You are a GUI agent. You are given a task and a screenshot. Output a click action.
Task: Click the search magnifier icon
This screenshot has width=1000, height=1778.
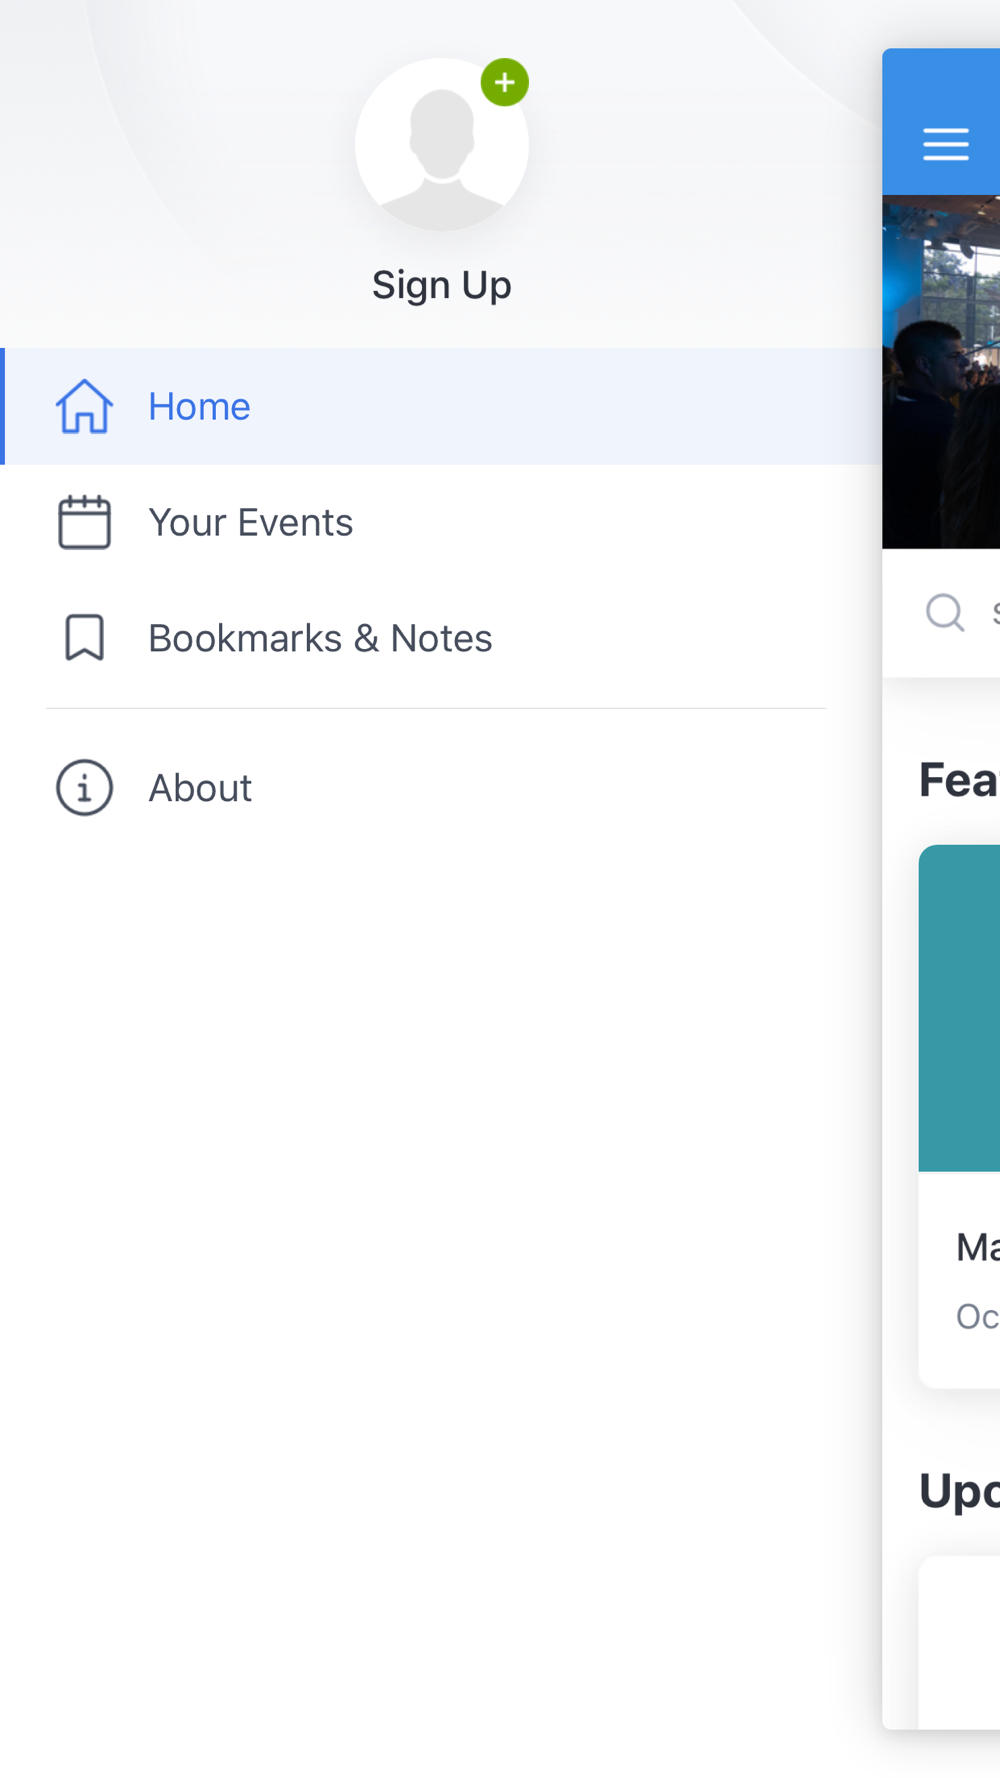tap(945, 612)
